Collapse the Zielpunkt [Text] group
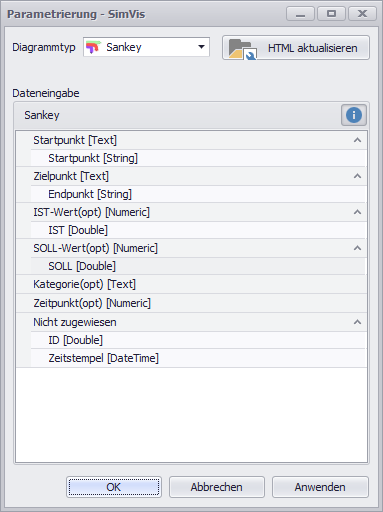Screen dimensions: 383x512 click(x=357, y=176)
